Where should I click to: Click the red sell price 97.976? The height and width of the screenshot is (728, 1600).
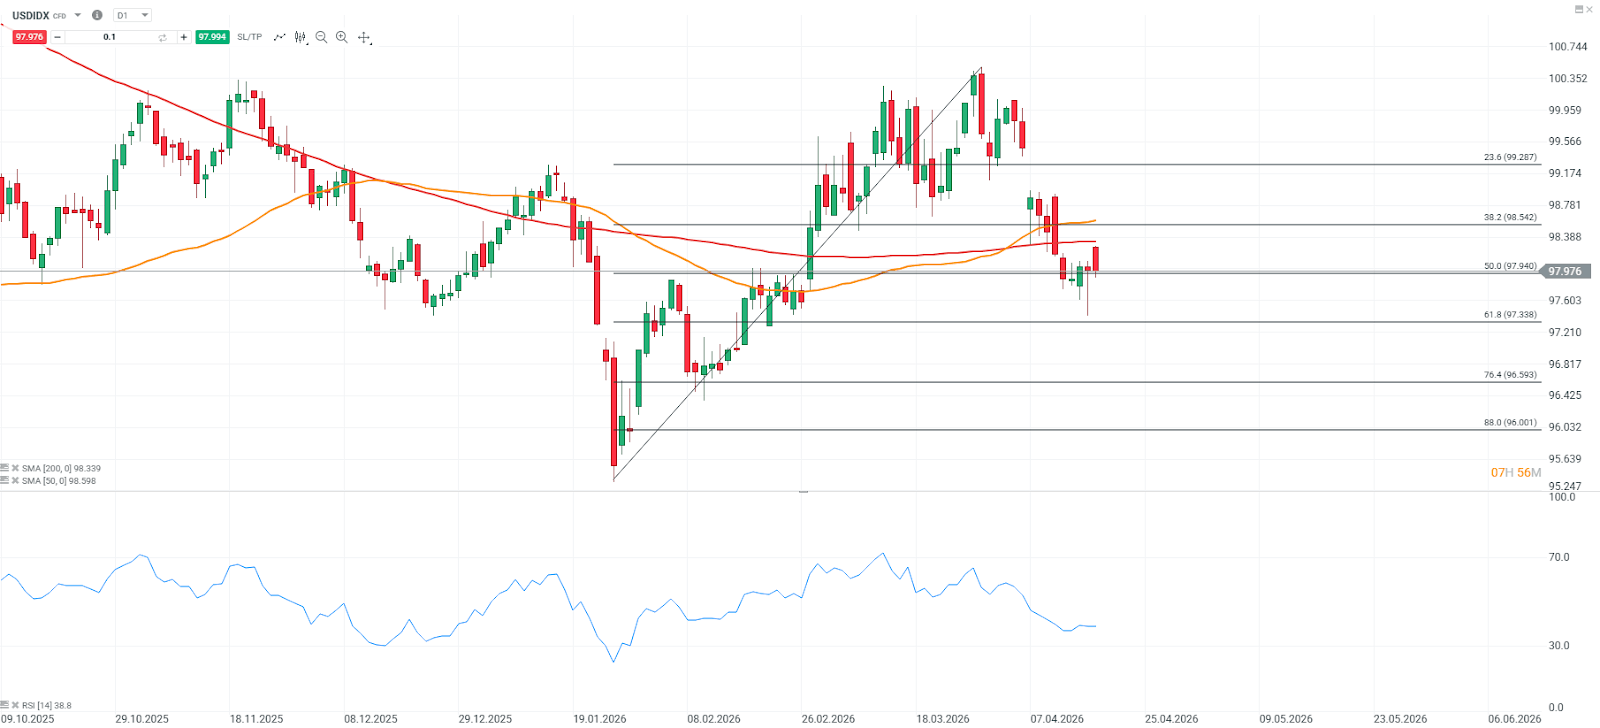(29, 37)
